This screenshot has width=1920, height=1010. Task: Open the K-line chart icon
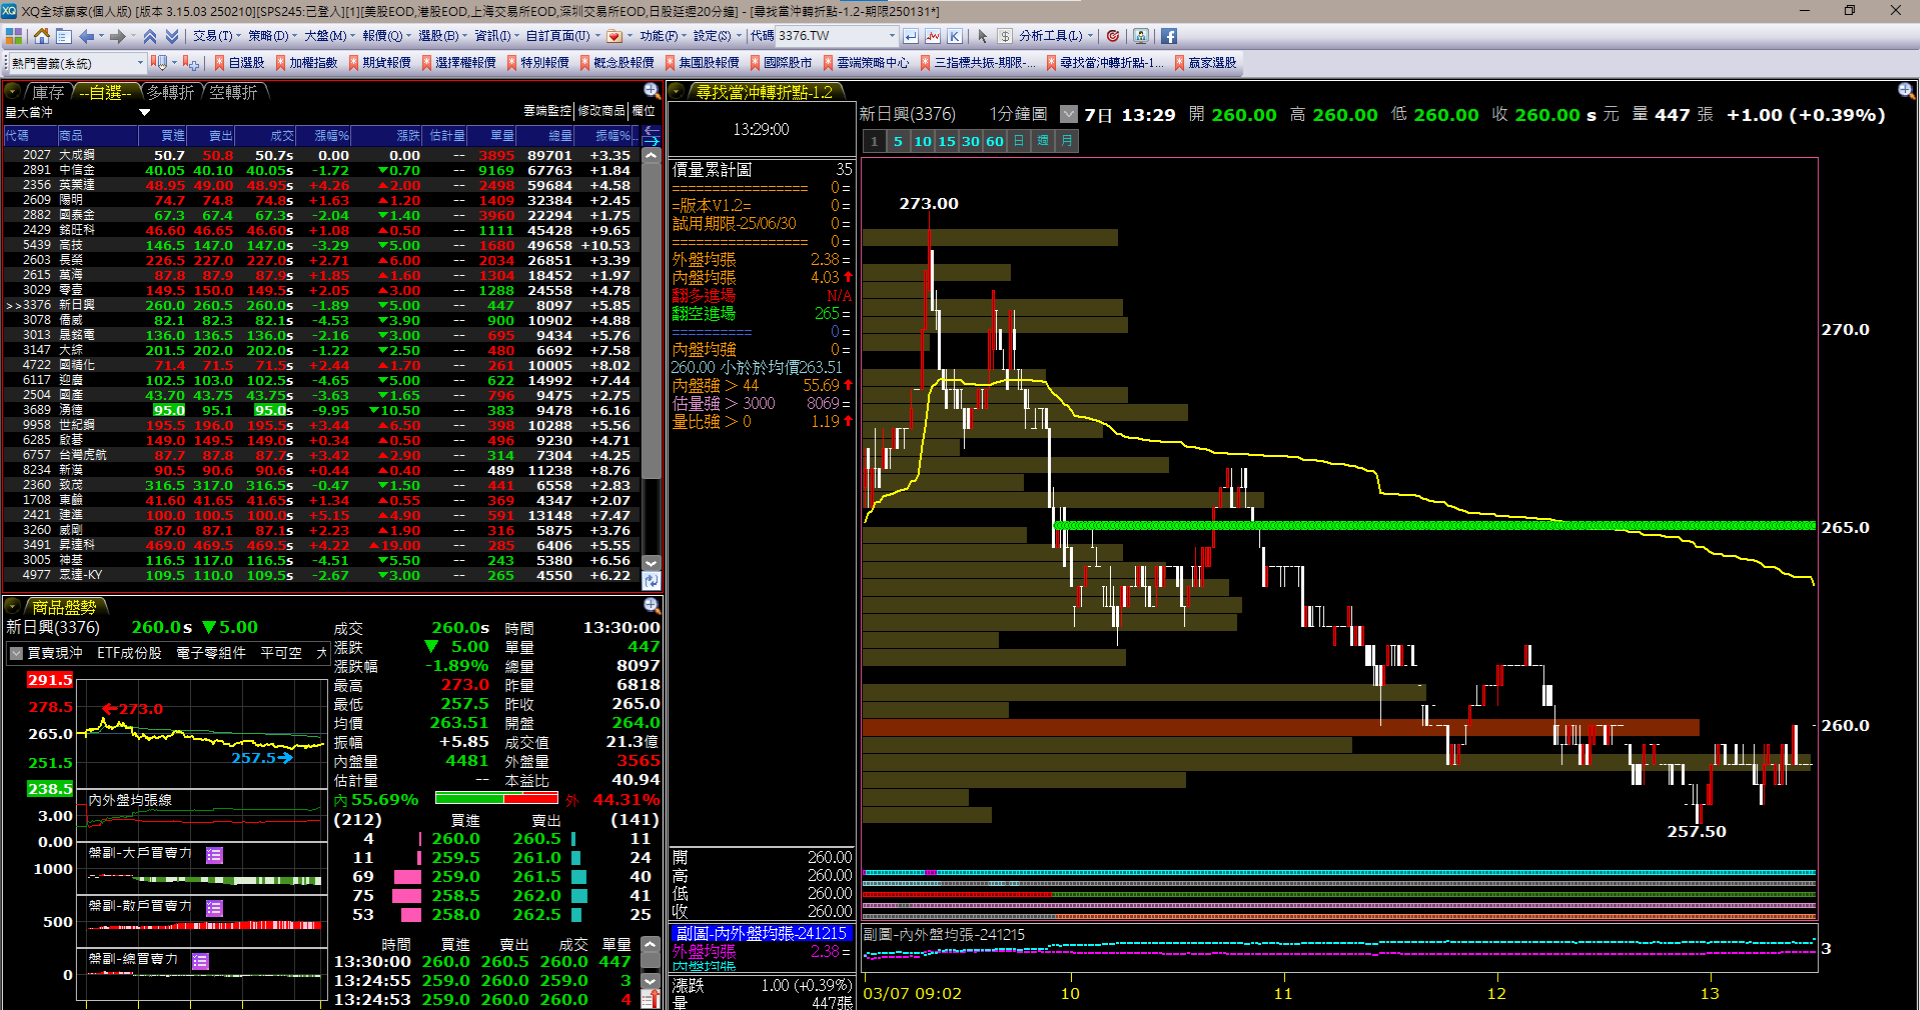(955, 36)
